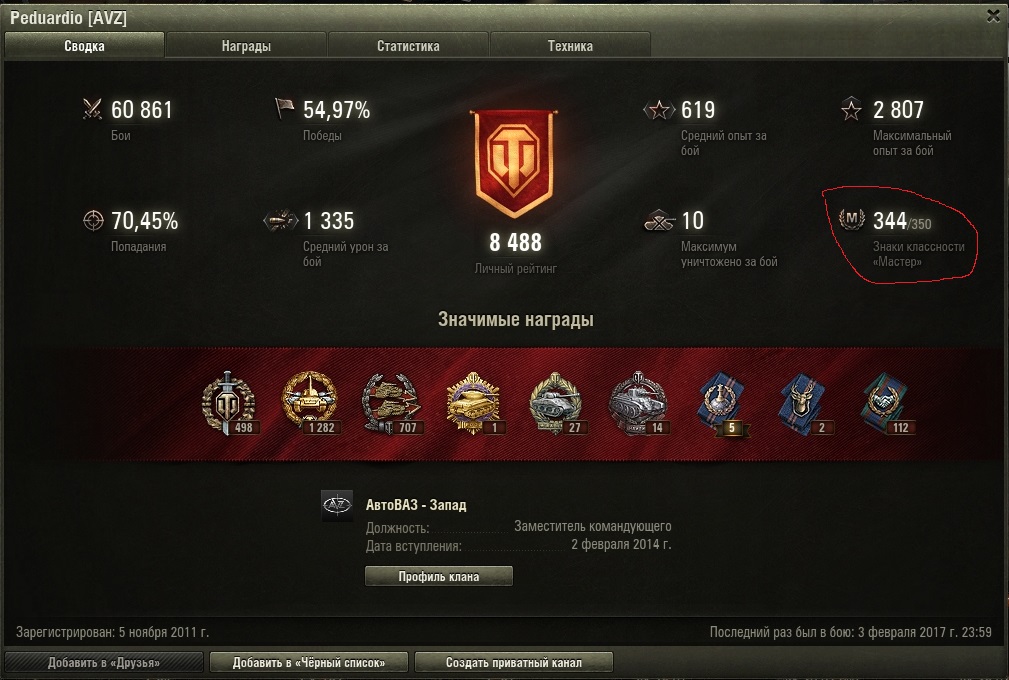Click the hit accuracy crosshair icon
Image resolution: width=1009 pixels, height=680 pixels.
tap(93, 221)
